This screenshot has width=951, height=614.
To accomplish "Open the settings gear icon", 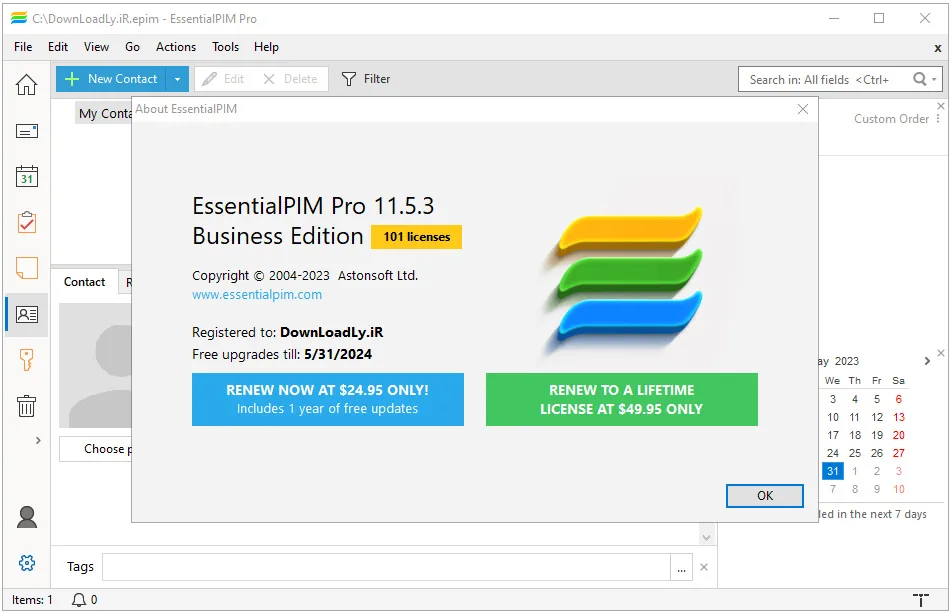I will point(27,563).
